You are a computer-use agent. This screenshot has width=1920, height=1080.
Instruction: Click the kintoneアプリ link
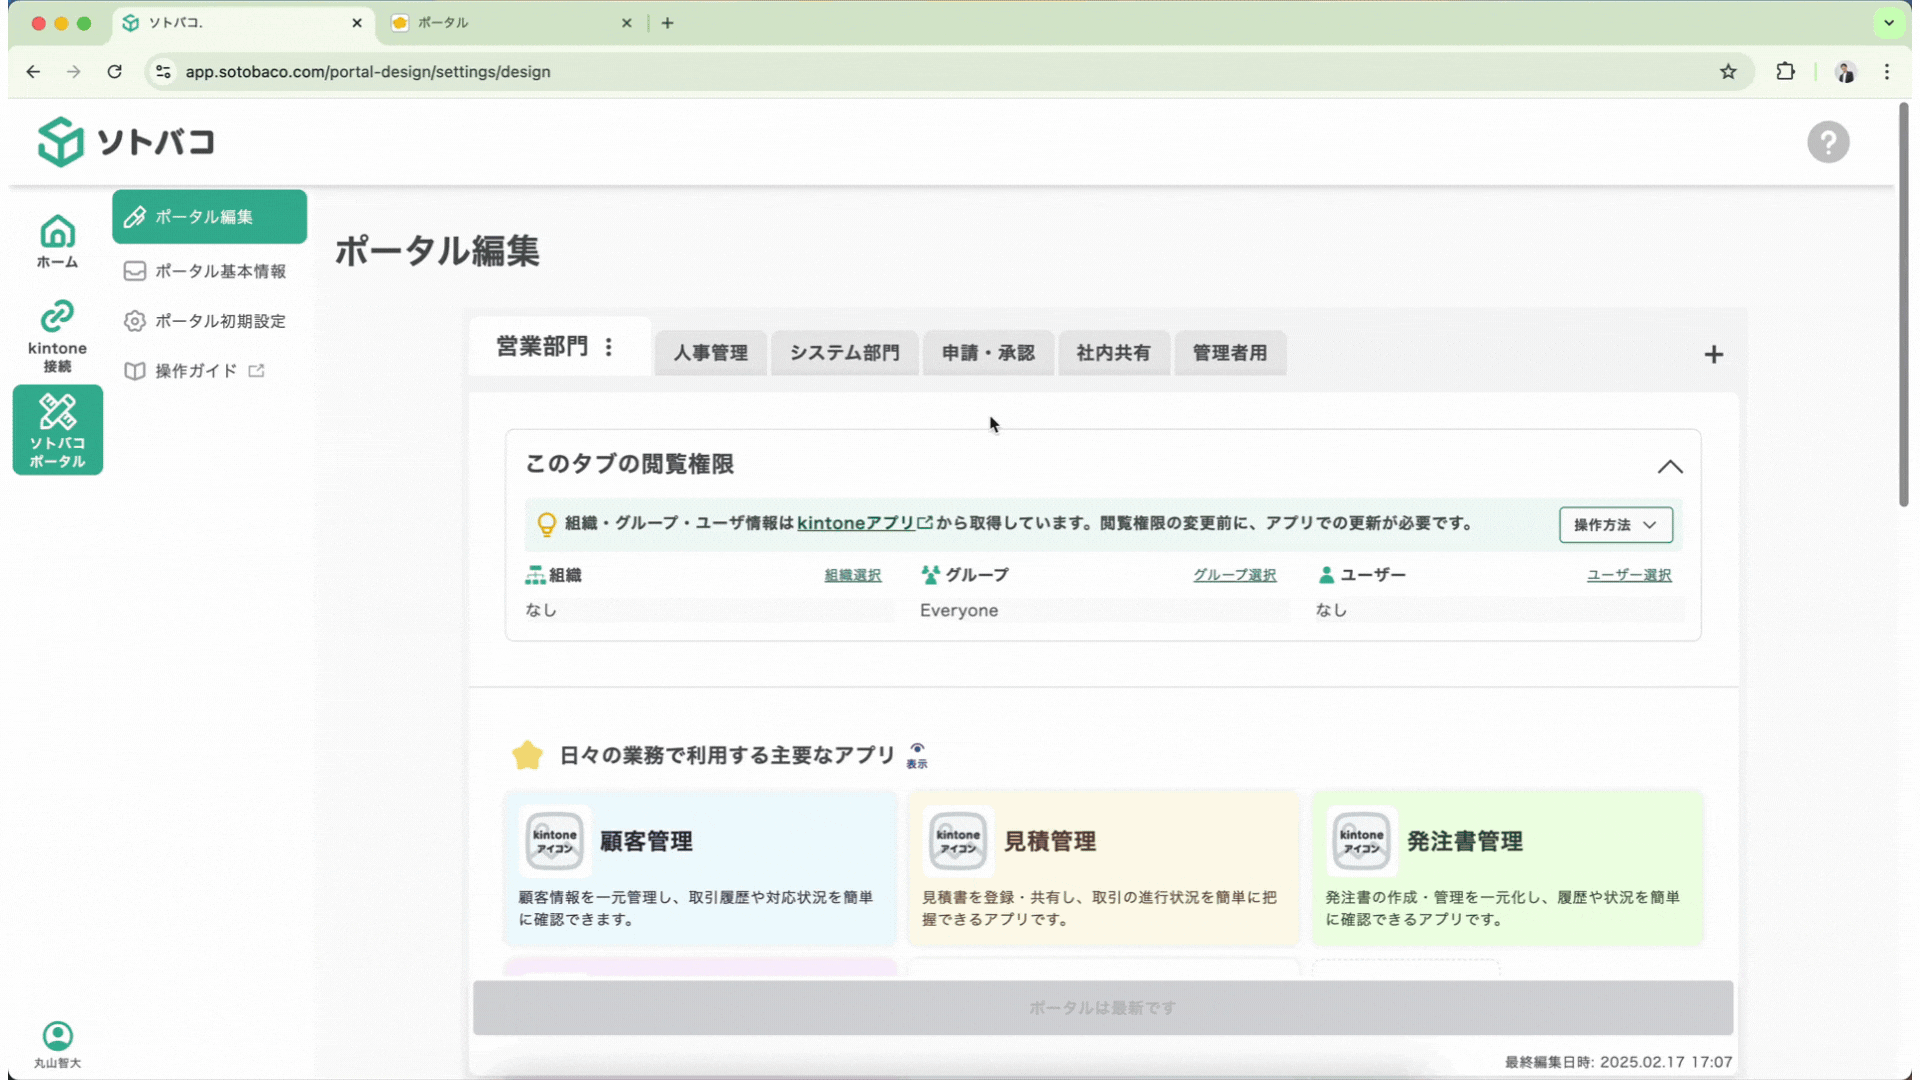(x=856, y=523)
